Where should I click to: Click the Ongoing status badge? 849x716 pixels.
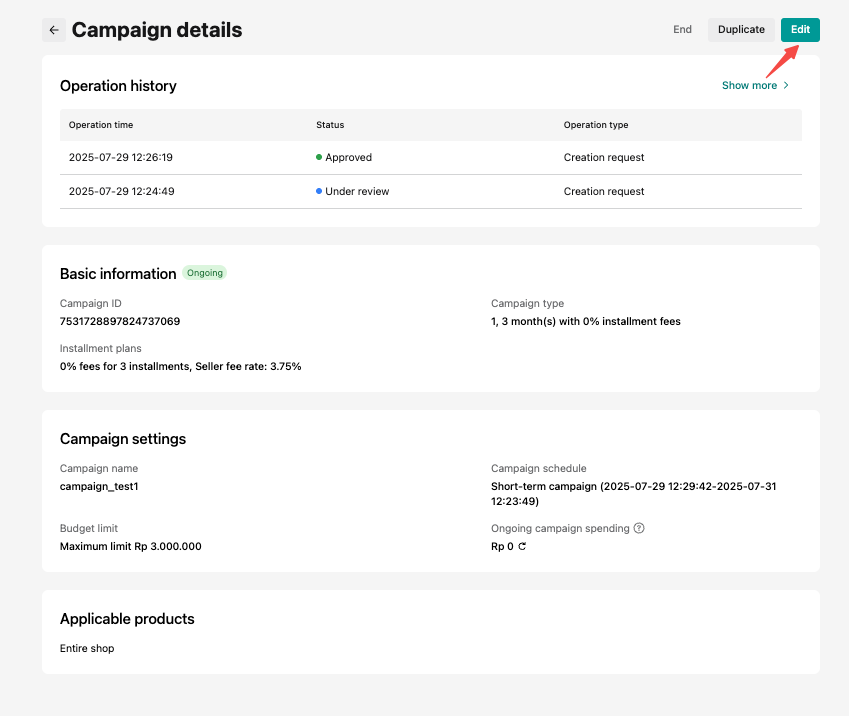pos(205,273)
